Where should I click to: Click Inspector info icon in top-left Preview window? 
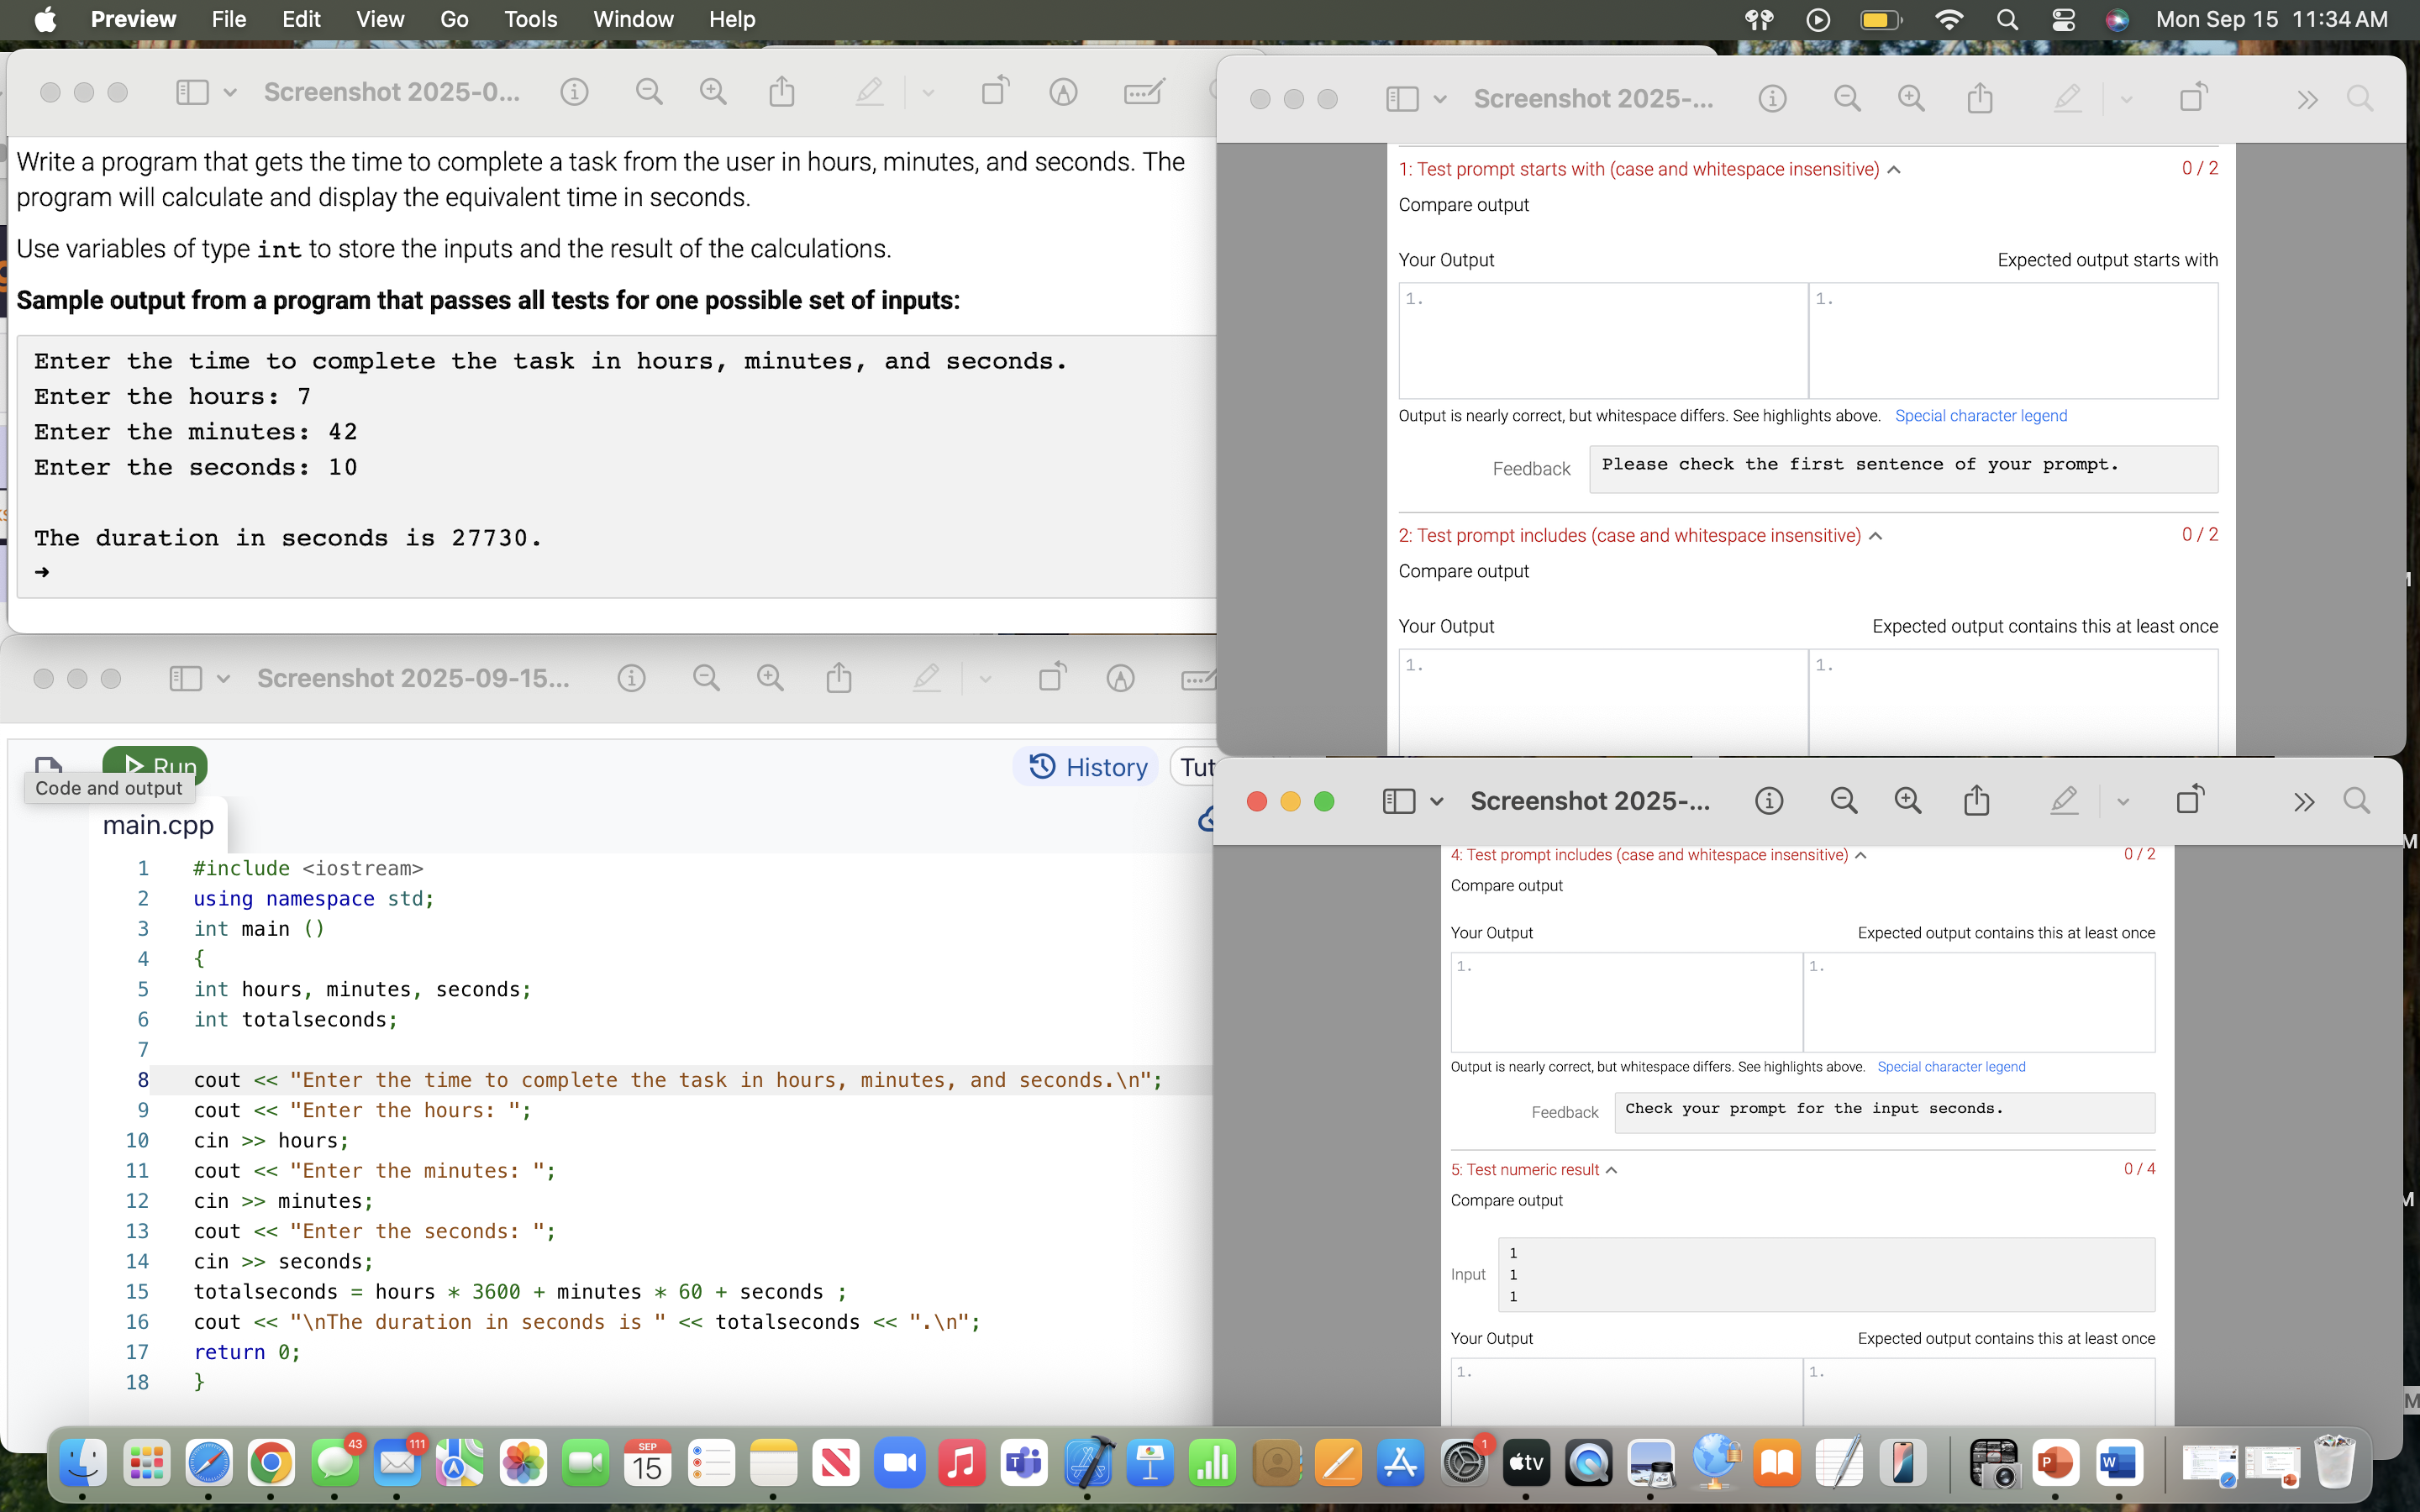click(x=574, y=92)
